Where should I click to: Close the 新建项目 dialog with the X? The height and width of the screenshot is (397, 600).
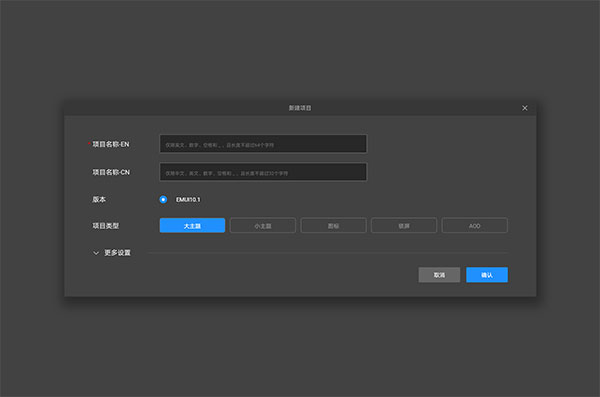(x=525, y=108)
